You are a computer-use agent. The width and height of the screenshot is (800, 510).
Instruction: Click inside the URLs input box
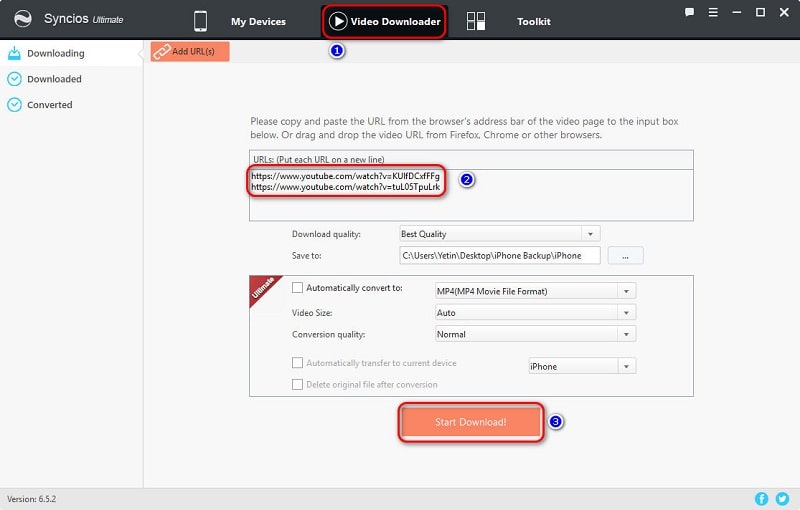[471, 195]
